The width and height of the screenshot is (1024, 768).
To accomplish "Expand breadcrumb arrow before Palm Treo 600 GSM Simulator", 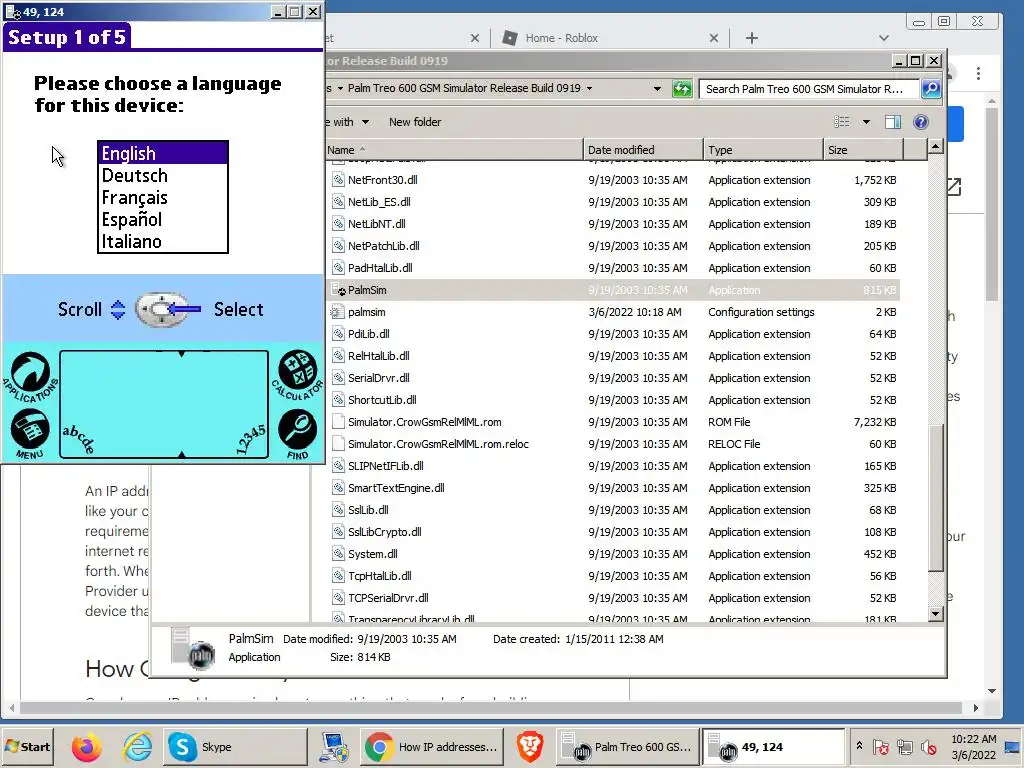I will pyautogui.click(x=340, y=88).
